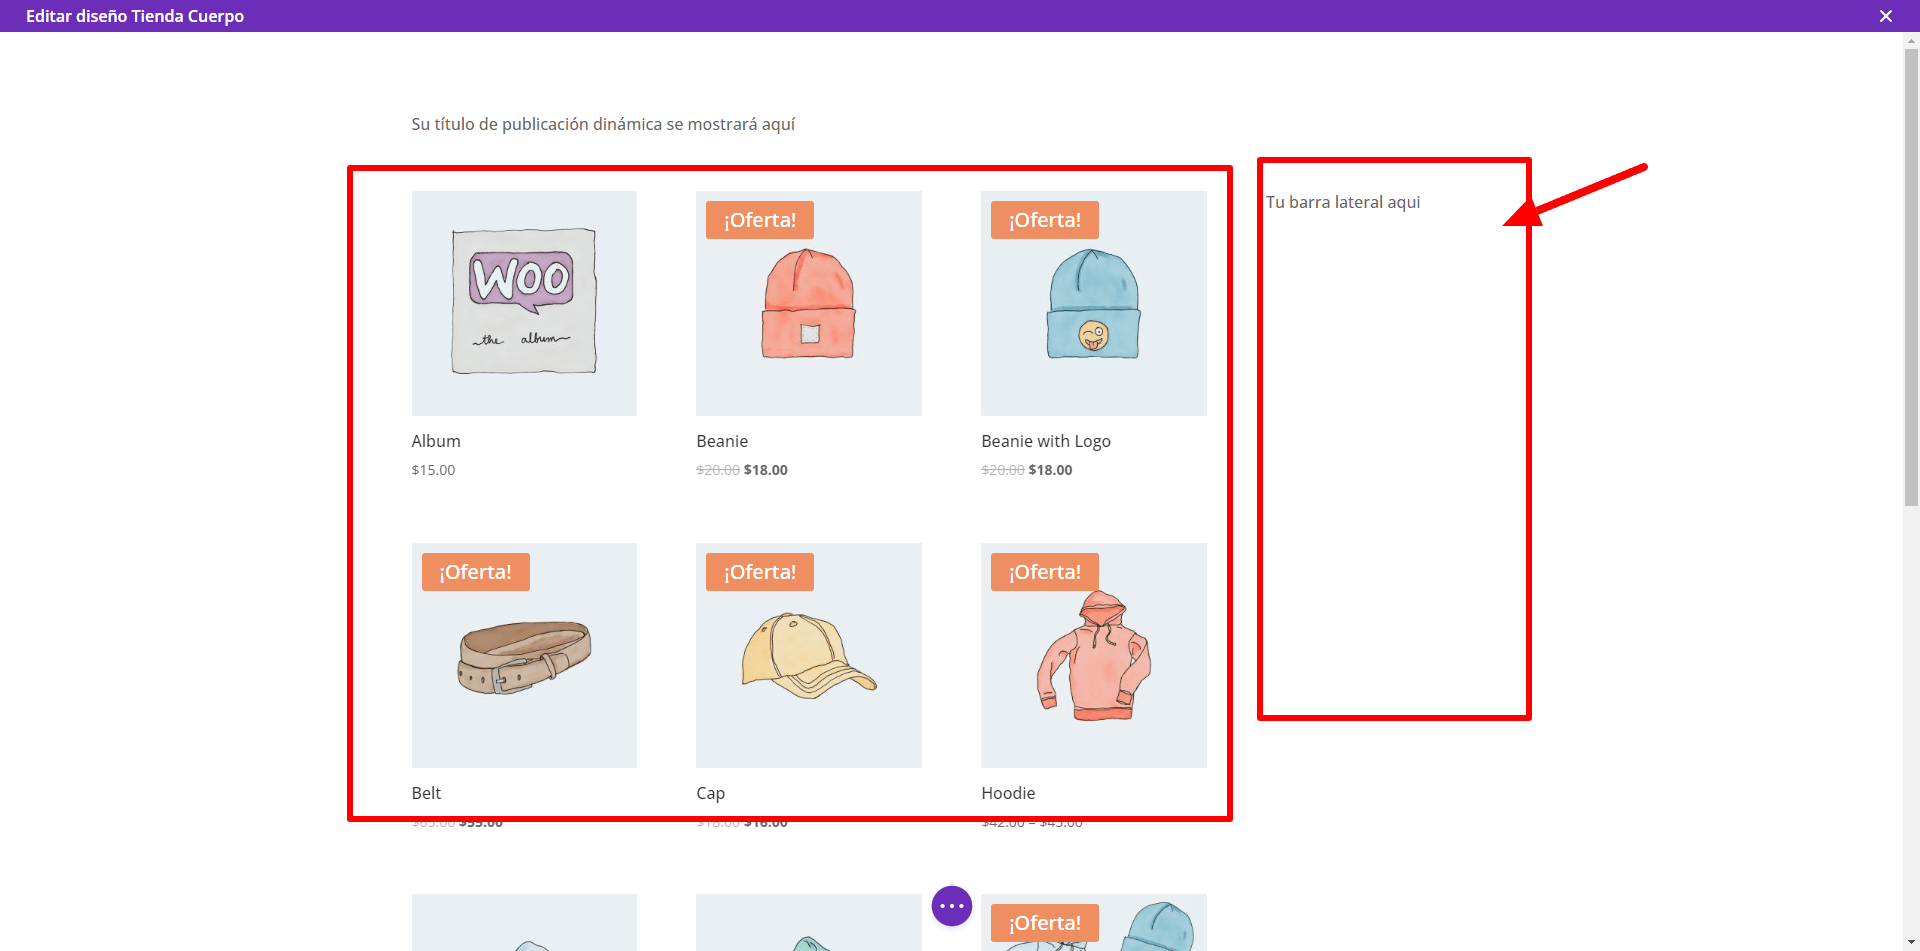Open the Cap product title link

coord(710,793)
